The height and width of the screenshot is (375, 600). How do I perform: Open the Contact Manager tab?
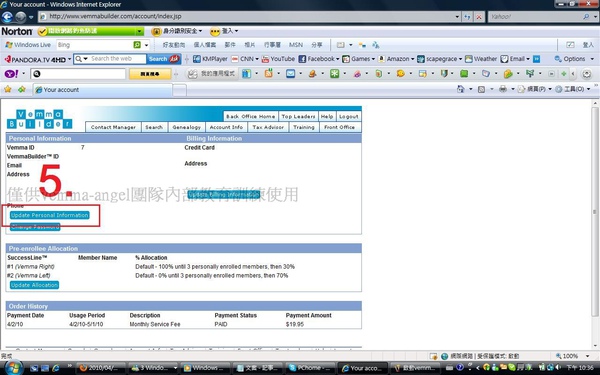pyautogui.click(x=113, y=127)
